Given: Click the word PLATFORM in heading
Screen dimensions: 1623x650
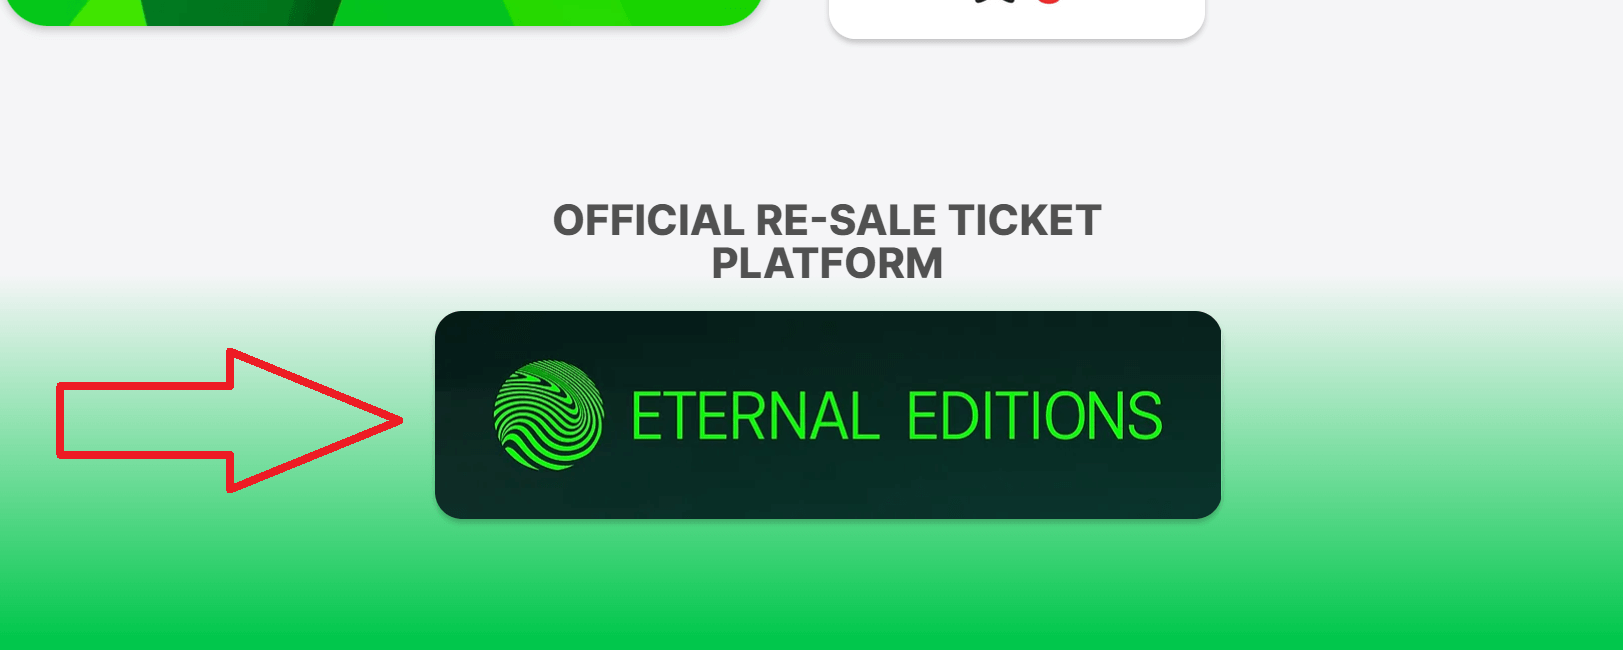Looking at the screenshot, I should [827, 264].
